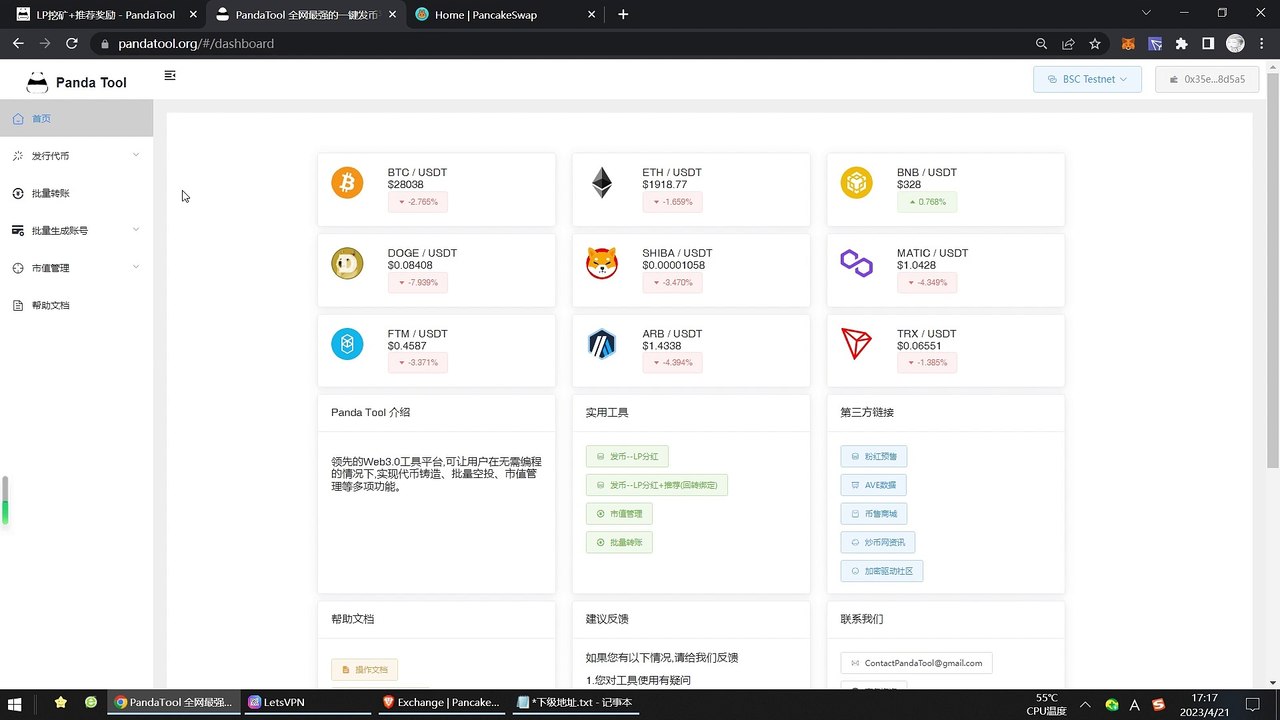The image size is (1280, 720).
Task: Click the Panda Tool logo
Action: pyautogui.click(x=76, y=82)
